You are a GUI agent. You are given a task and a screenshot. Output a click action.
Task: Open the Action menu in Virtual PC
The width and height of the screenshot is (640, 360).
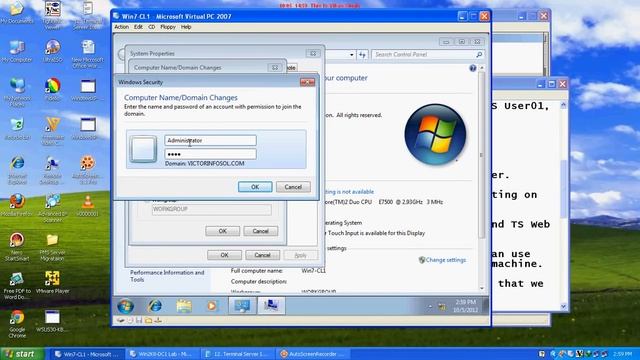coord(121,27)
